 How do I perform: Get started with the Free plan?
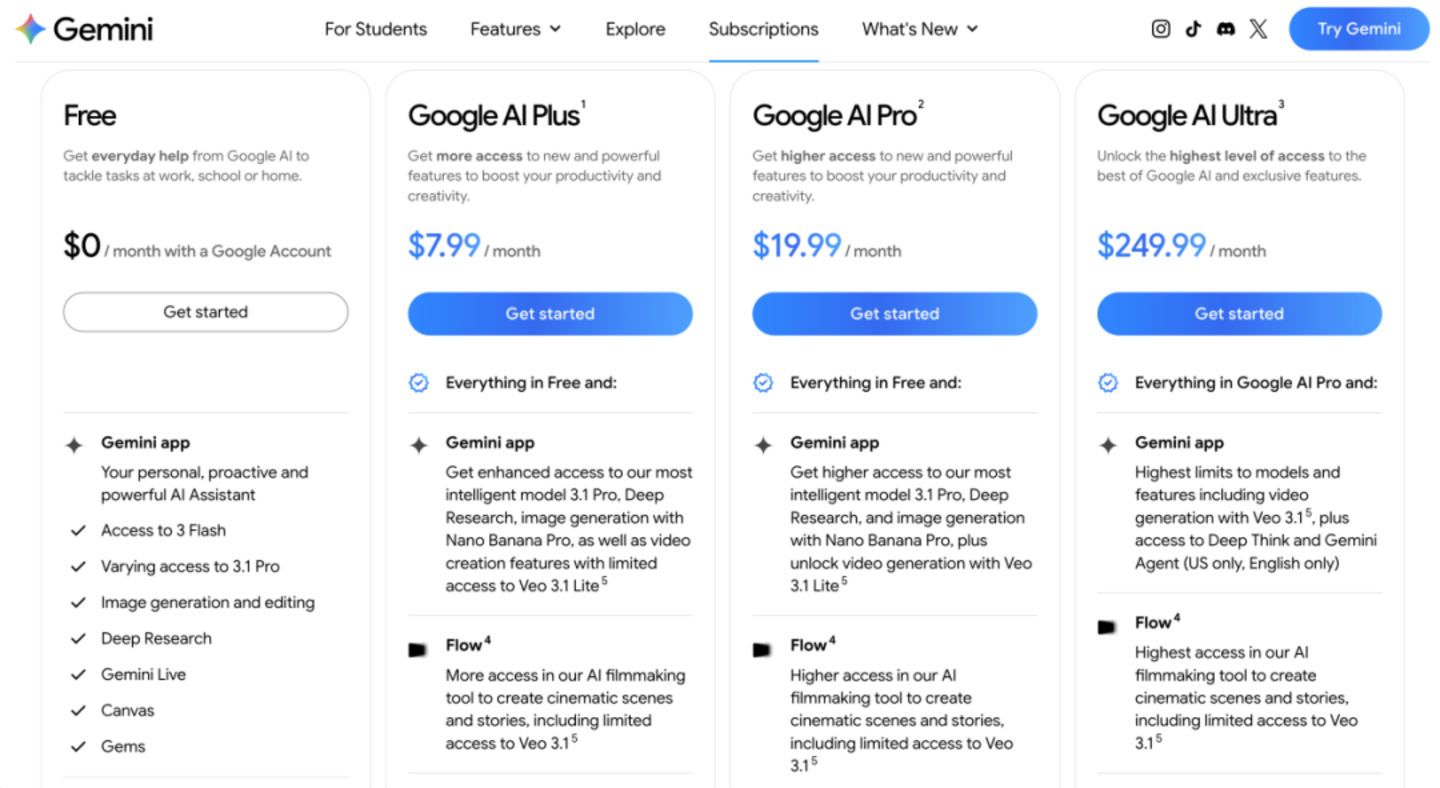pyautogui.click(x=206, y=312)
